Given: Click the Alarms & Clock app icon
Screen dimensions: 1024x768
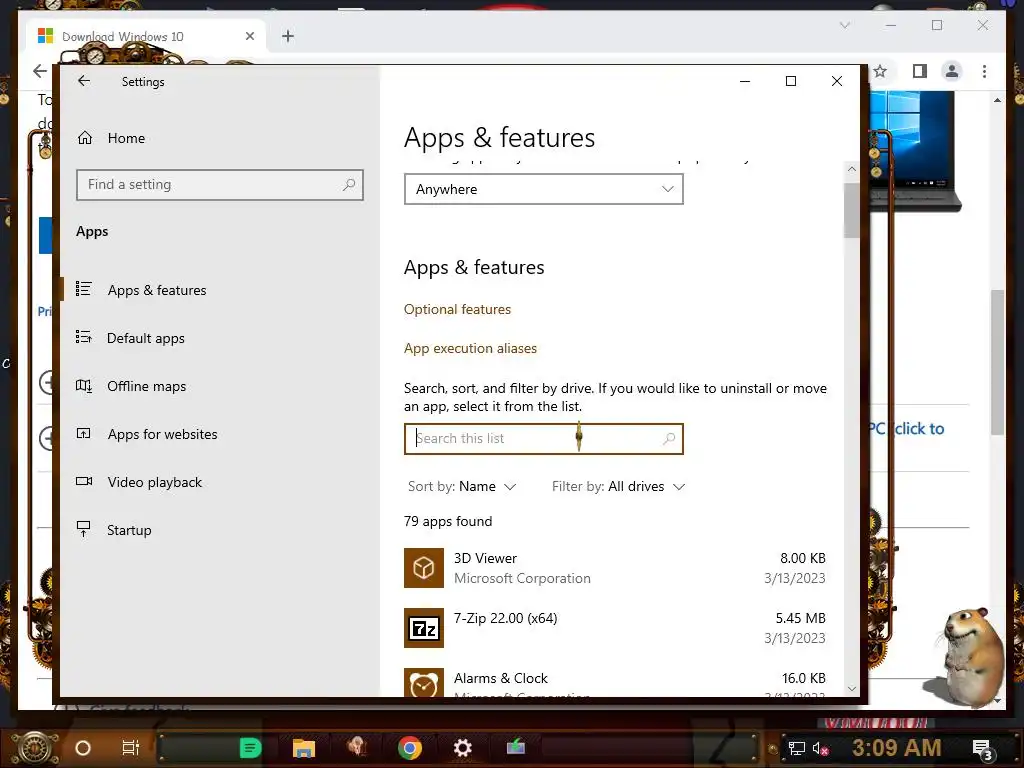Looking at the screenshot, I should 424,682.
